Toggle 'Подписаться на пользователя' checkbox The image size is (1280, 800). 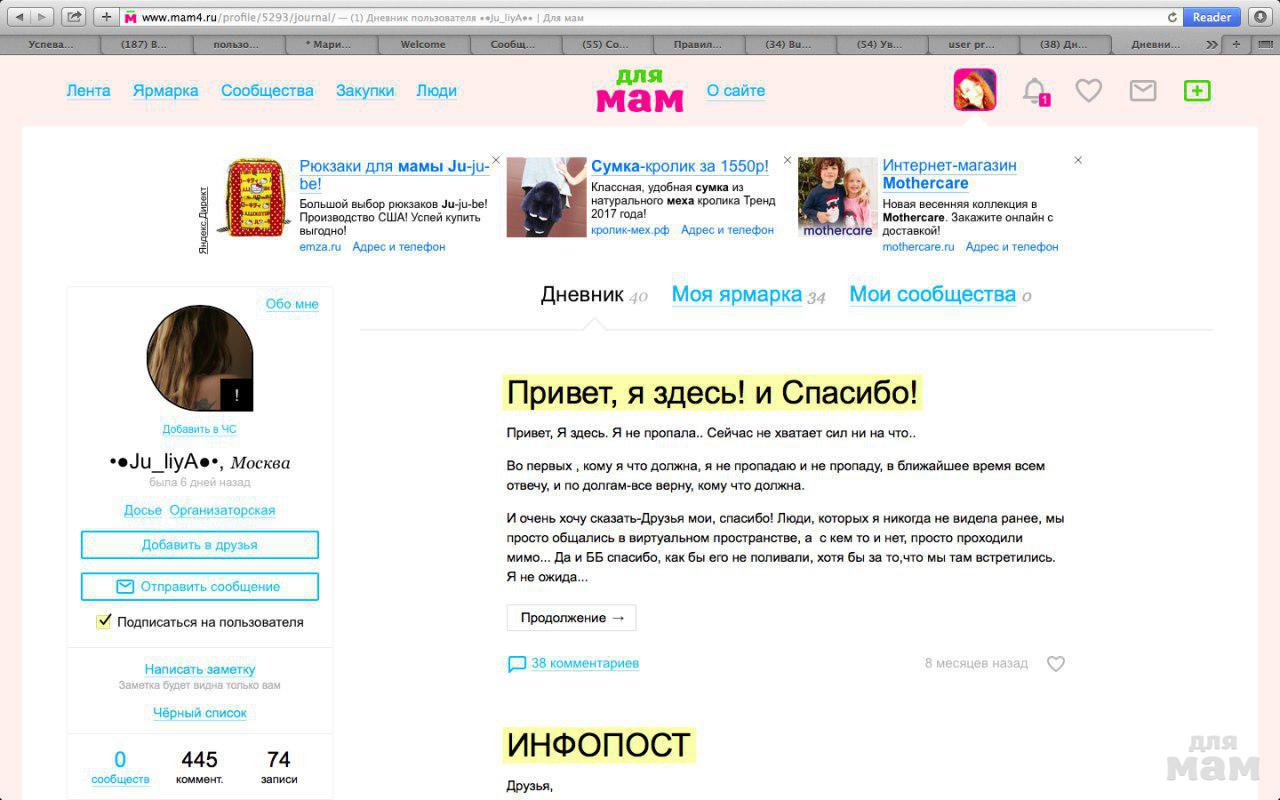tap(104, 622)
